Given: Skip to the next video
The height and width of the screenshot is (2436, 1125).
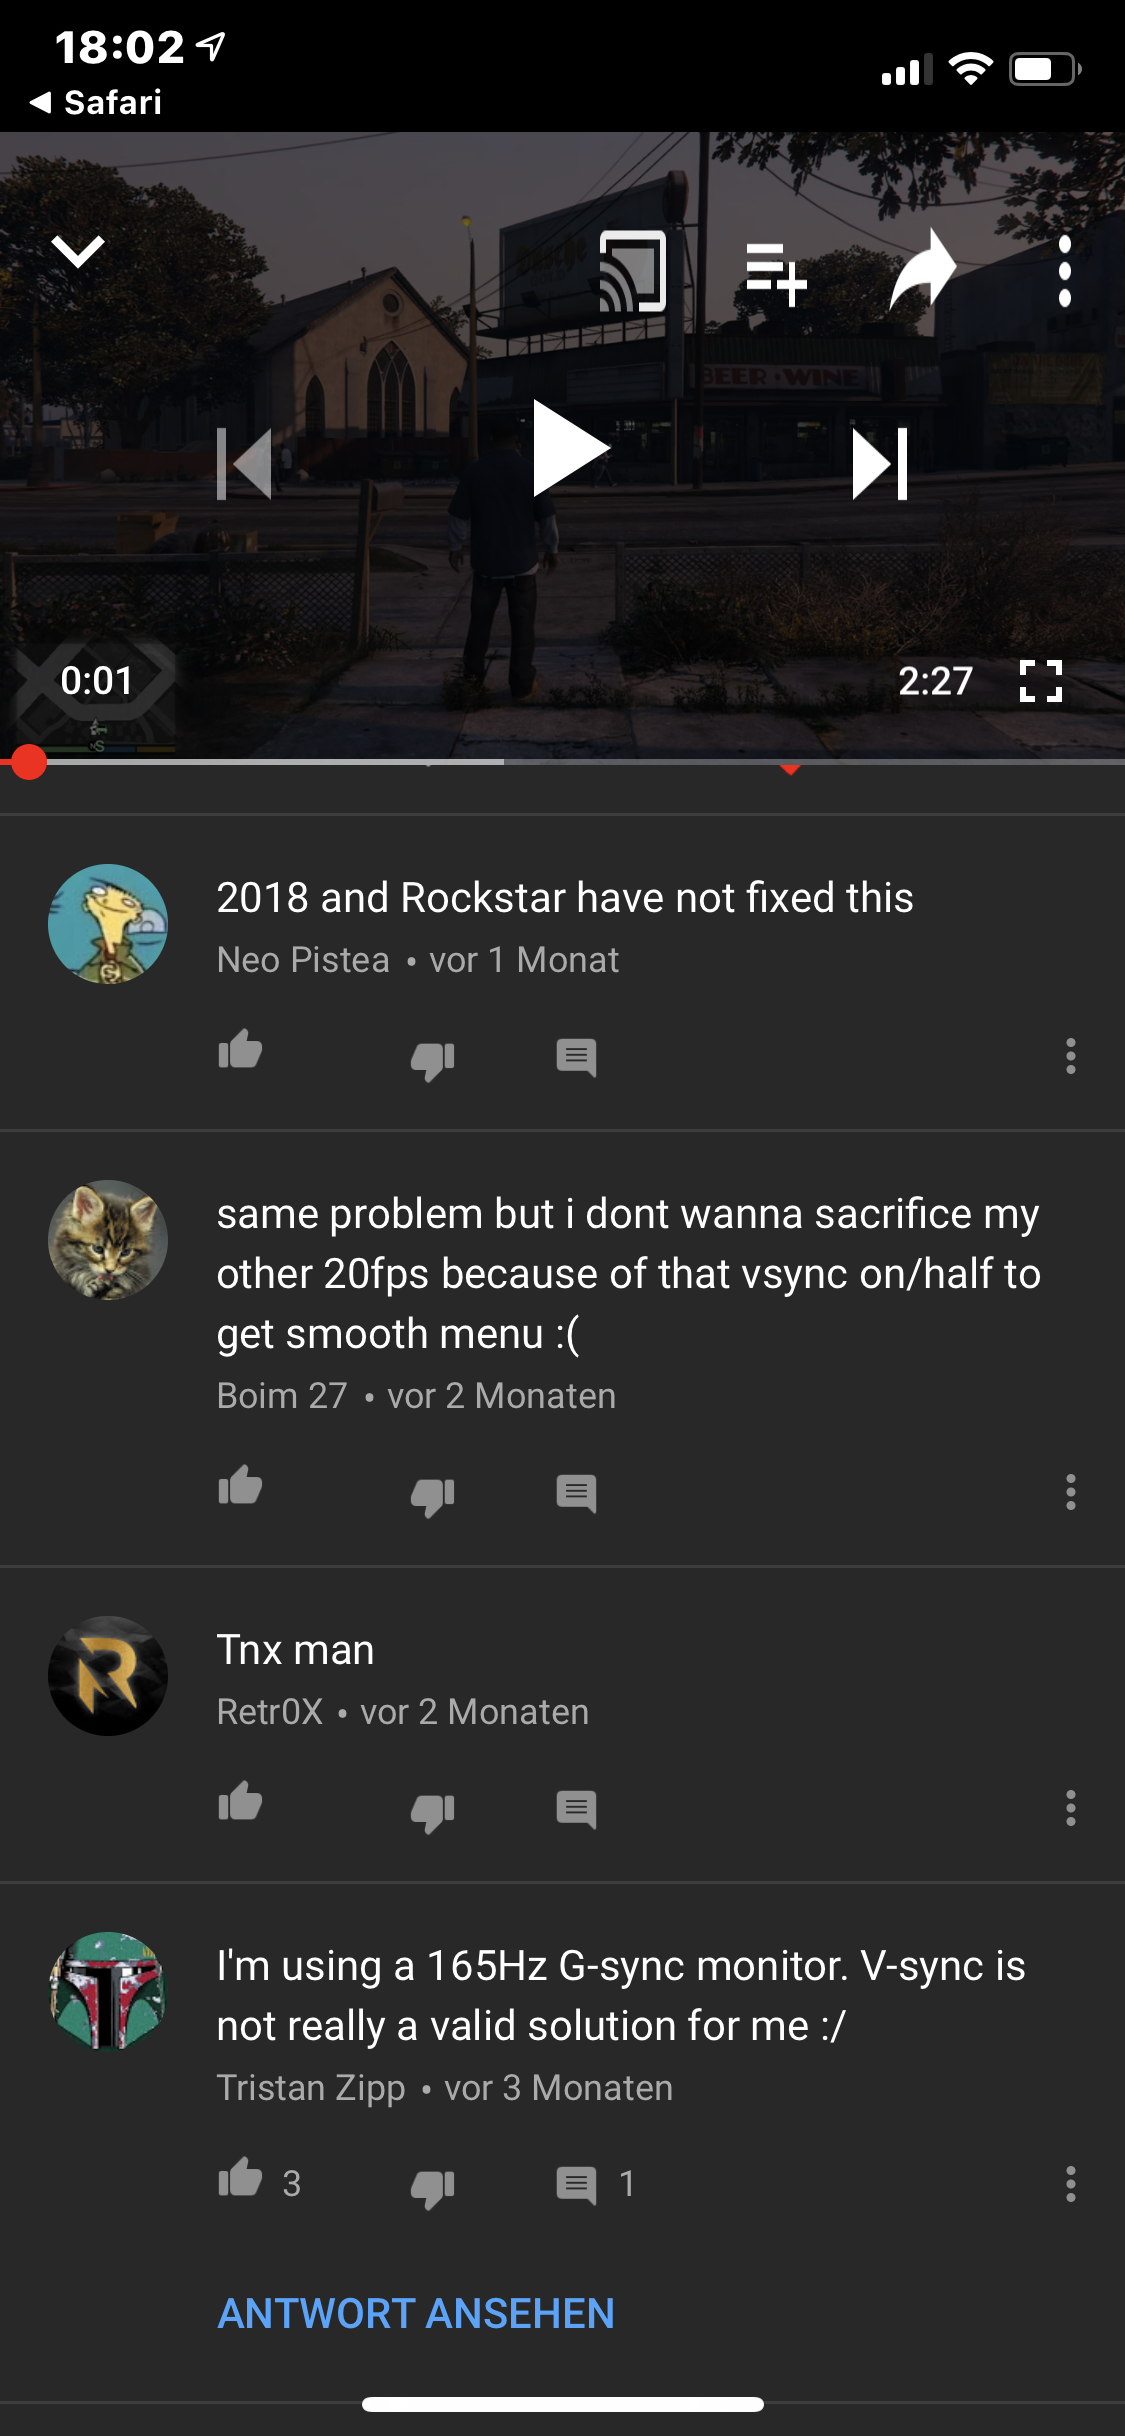Looking at the screenshot, I should 880,463.
